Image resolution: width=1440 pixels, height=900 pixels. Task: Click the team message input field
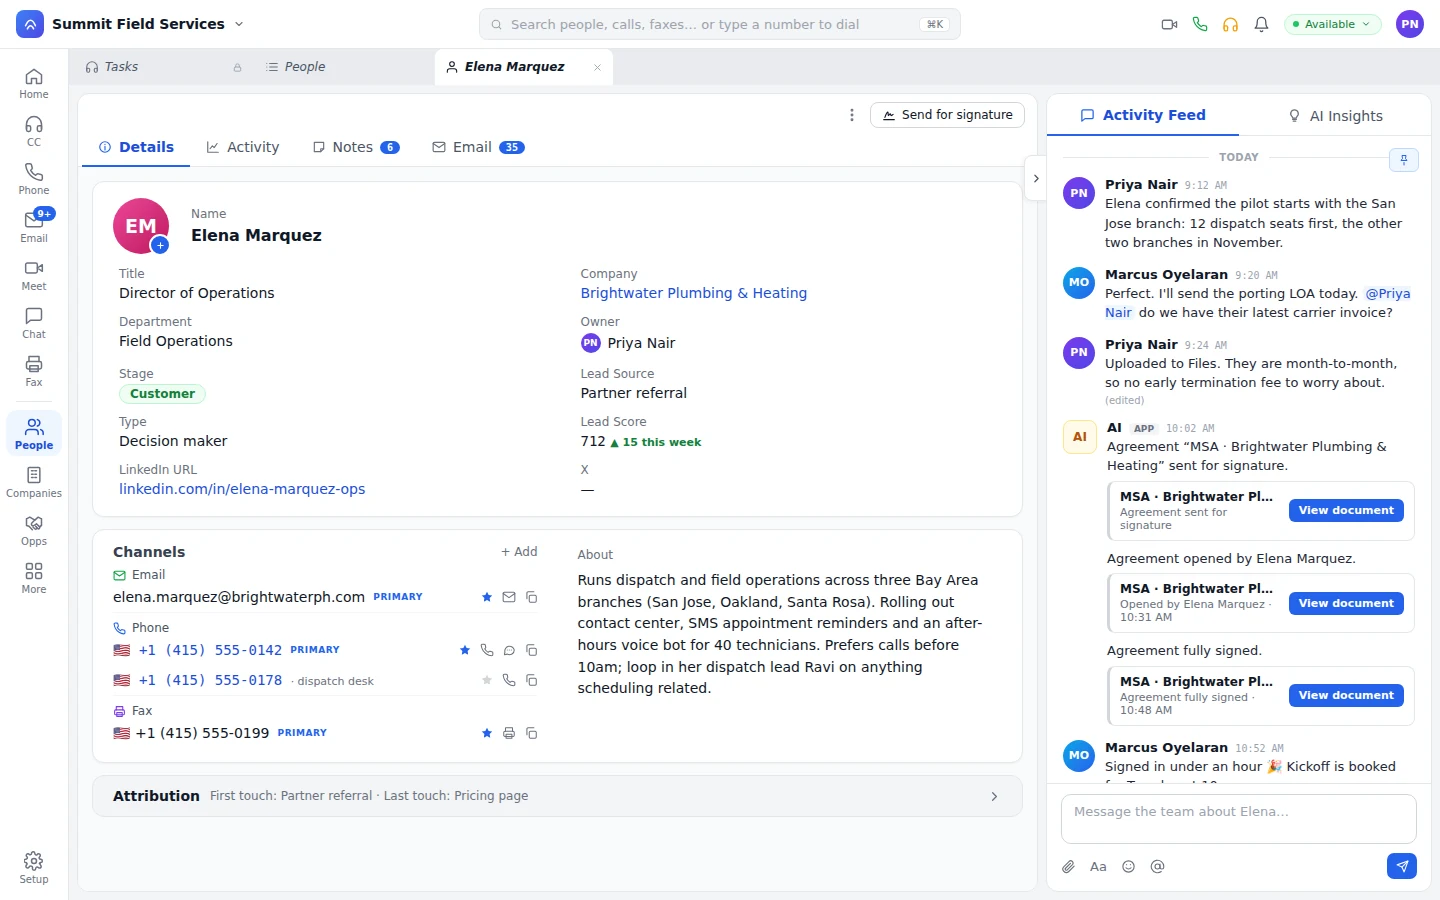1238,819
